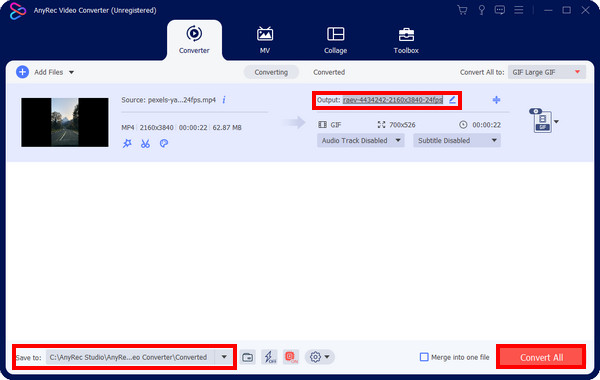Screen dimensions: 600x380
Task: Click the 62.87 MB file size
Action: click(227, 127)
